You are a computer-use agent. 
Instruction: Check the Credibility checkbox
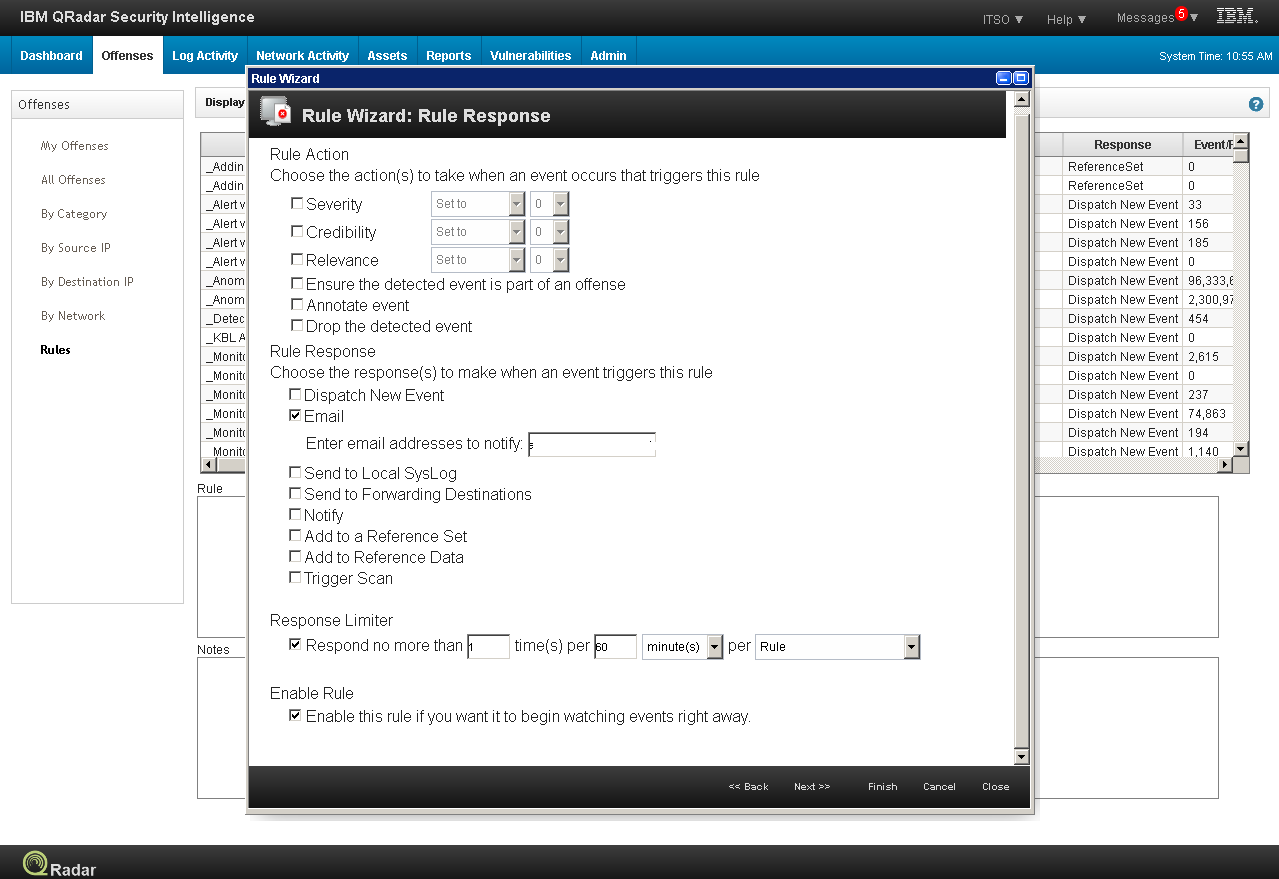[297, 231]
